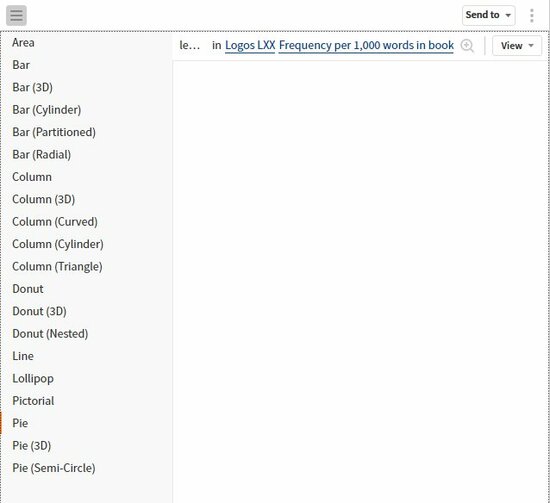Switch to Column (Triangle) chart
Image resolution: width=550 pixels, height=503 pixels.
[x=57, y=267]
